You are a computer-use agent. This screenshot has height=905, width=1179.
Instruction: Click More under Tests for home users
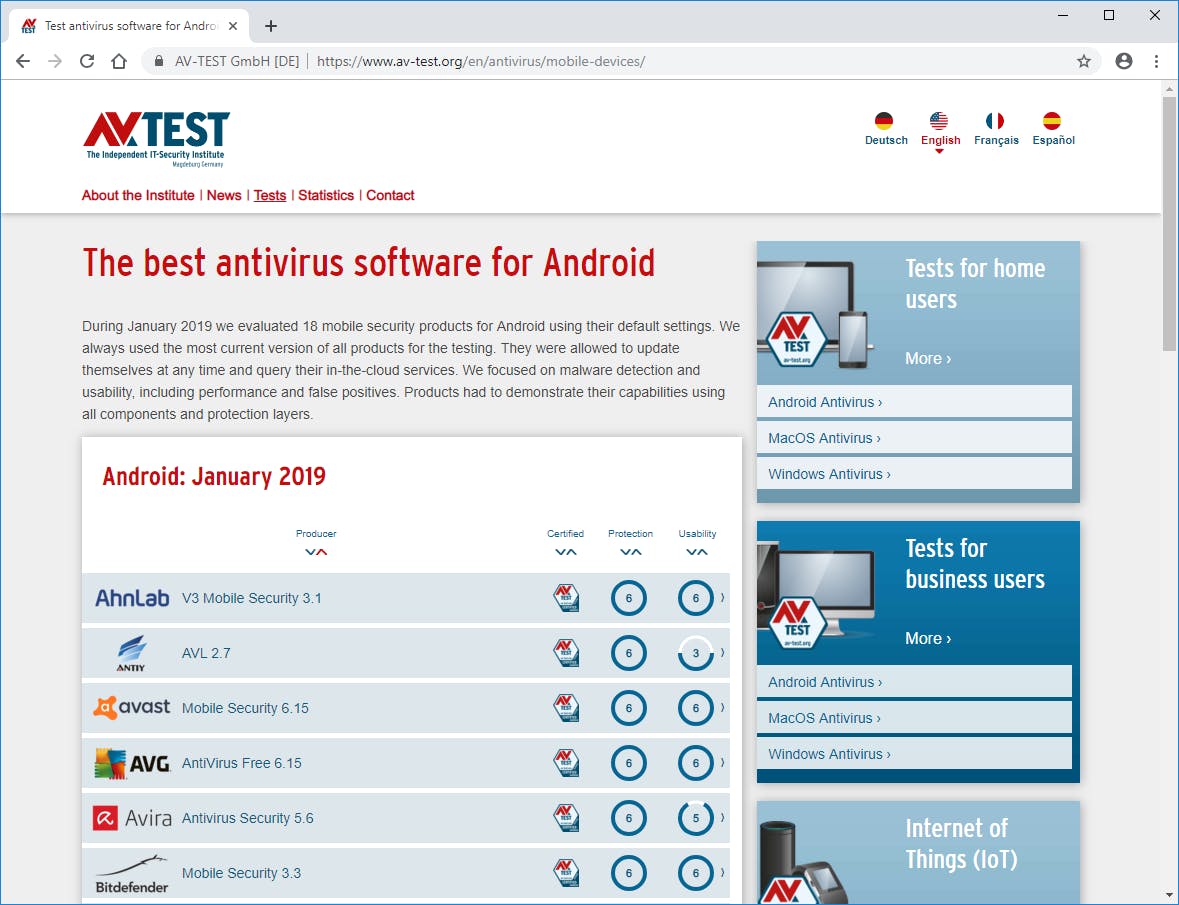click(x=928, y=359)
